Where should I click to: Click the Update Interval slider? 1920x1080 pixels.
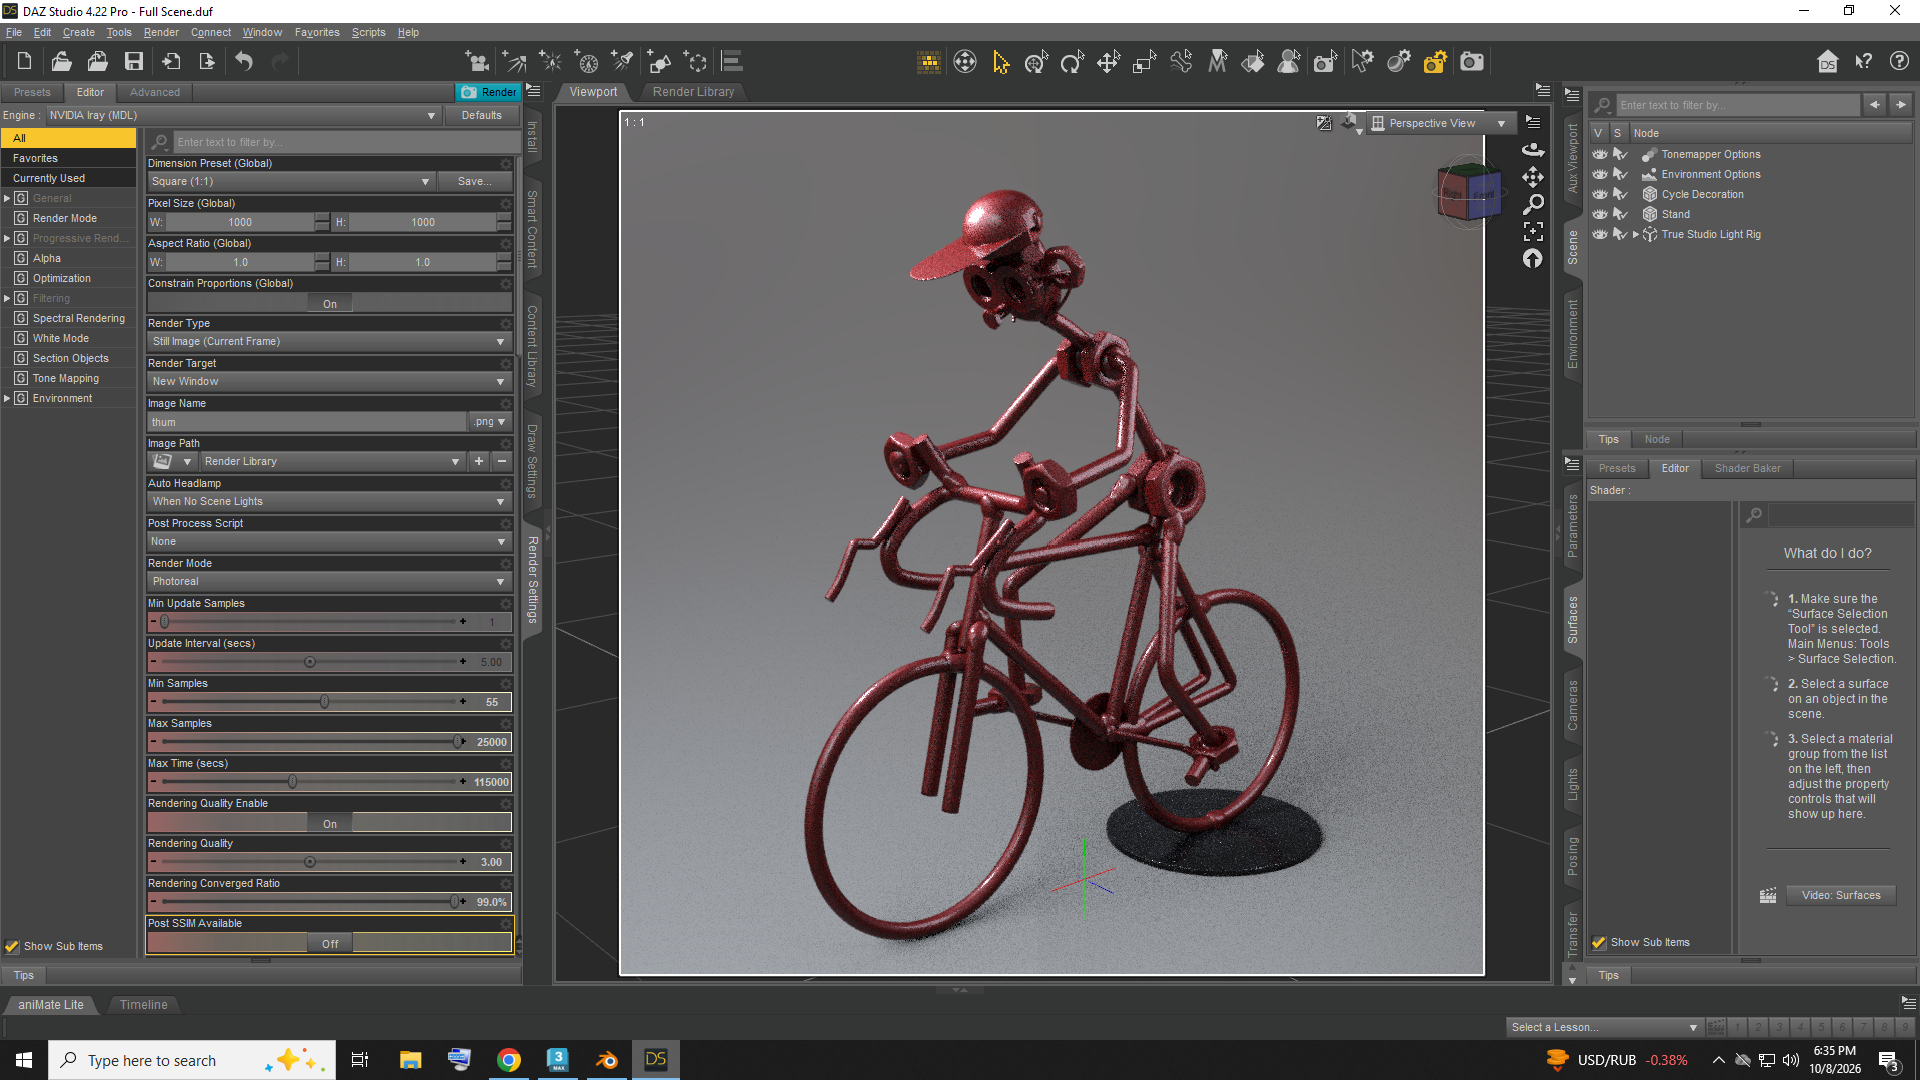tap(310, 662)
